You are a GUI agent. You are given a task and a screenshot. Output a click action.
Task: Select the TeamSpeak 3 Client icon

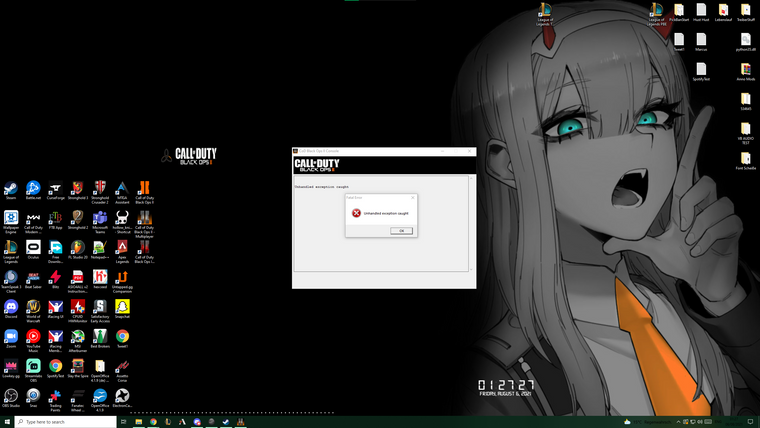[x=11, y=281]
